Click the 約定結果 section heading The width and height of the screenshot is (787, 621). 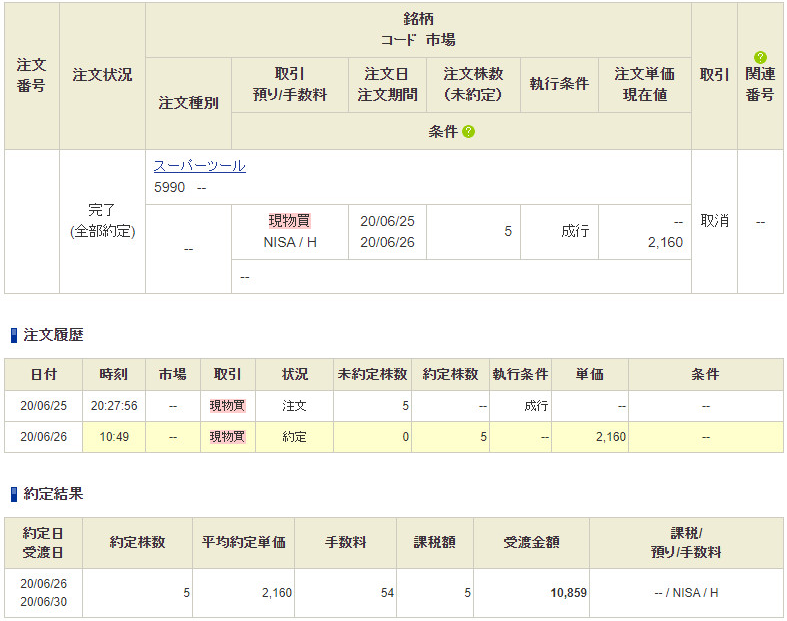(53, 493)
